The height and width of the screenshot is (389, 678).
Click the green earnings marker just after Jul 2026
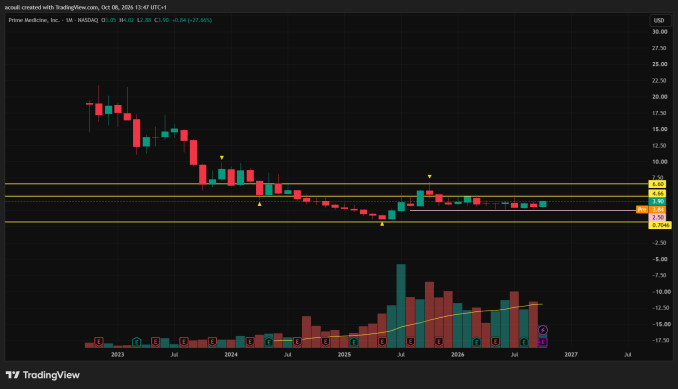(524, 342)
